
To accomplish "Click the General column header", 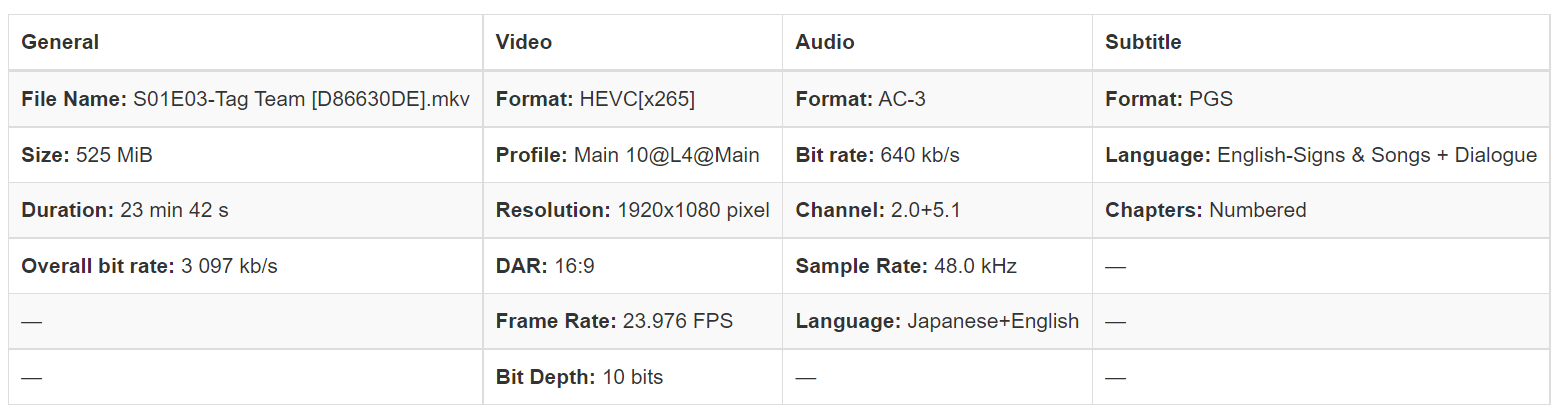I will click(x=60, y=42).
